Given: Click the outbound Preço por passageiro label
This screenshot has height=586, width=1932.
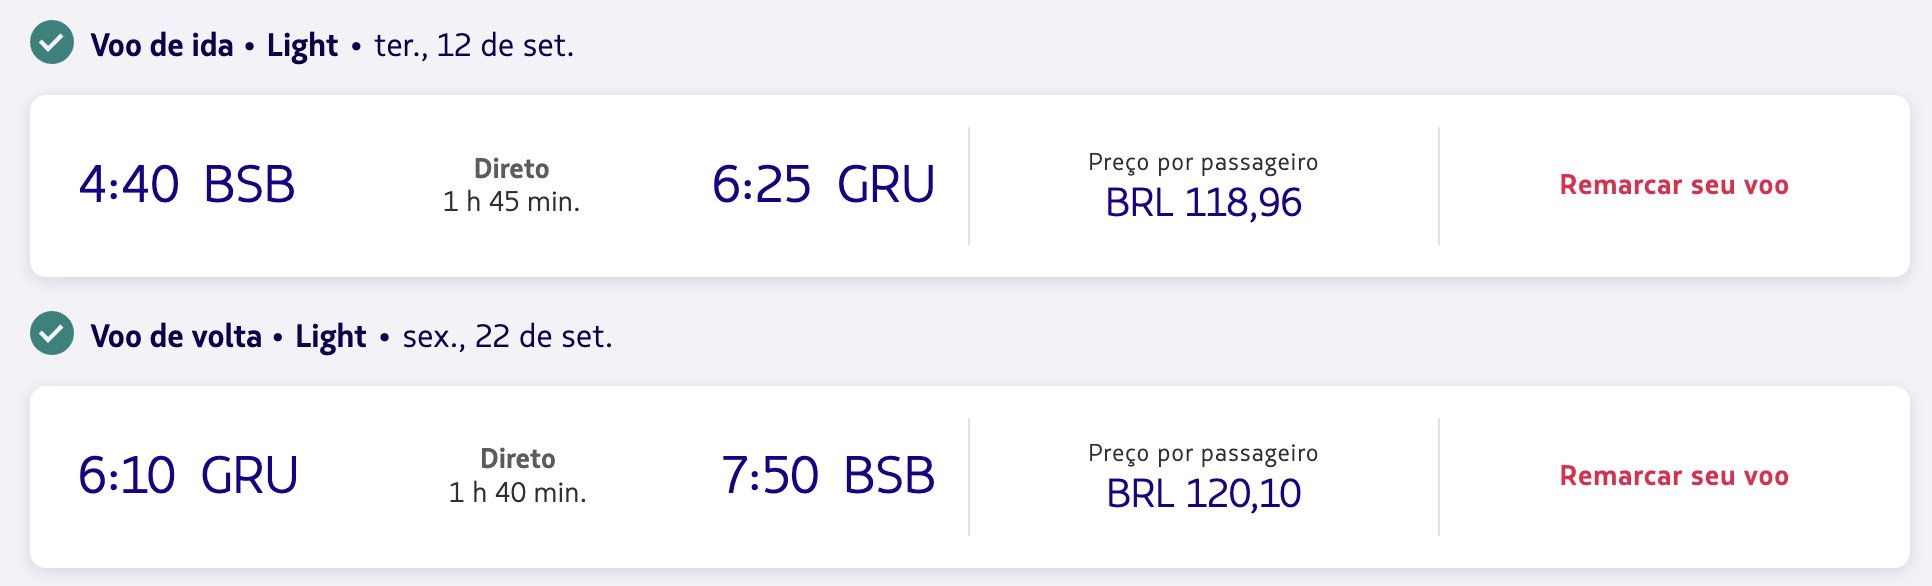Looking at the screenshot, I should pyautogui.click(x=1203, y=162).
